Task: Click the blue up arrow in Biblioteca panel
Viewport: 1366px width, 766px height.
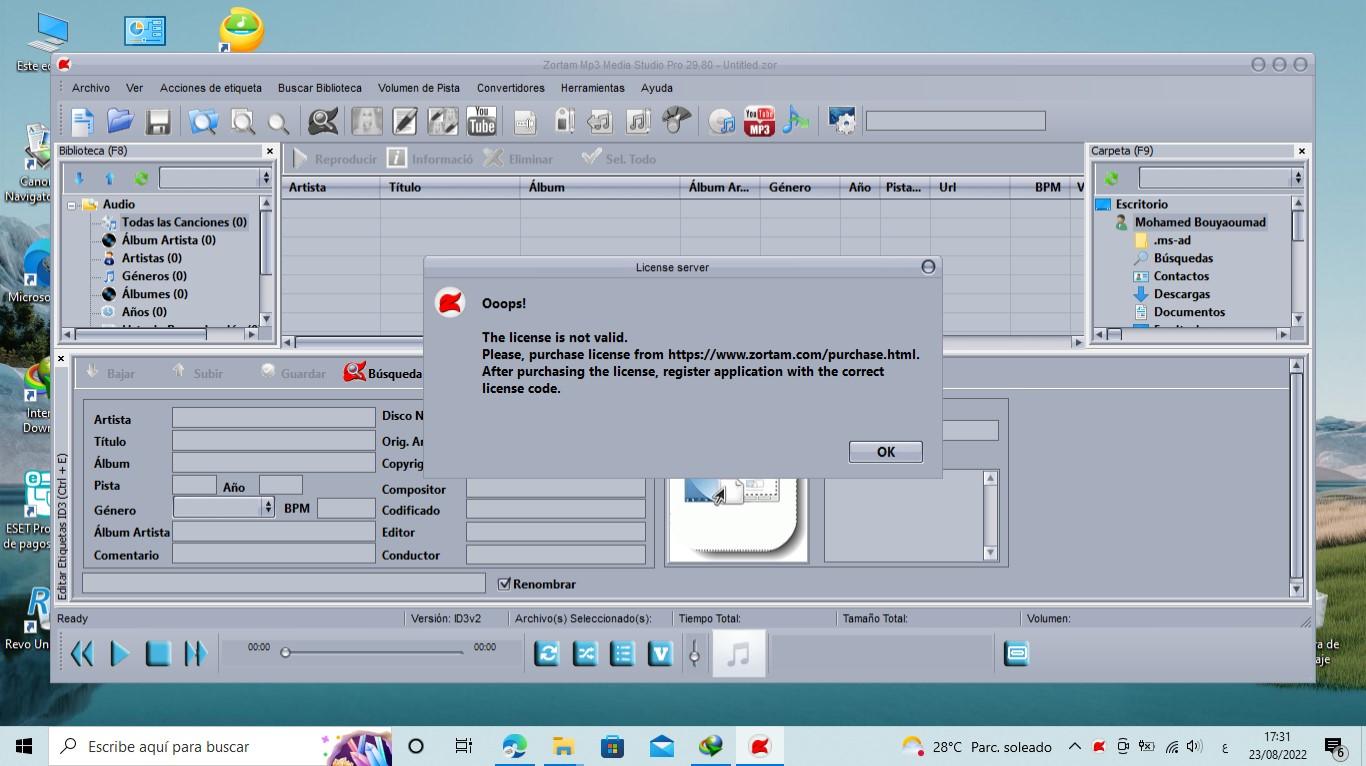Action: [110, 178]
